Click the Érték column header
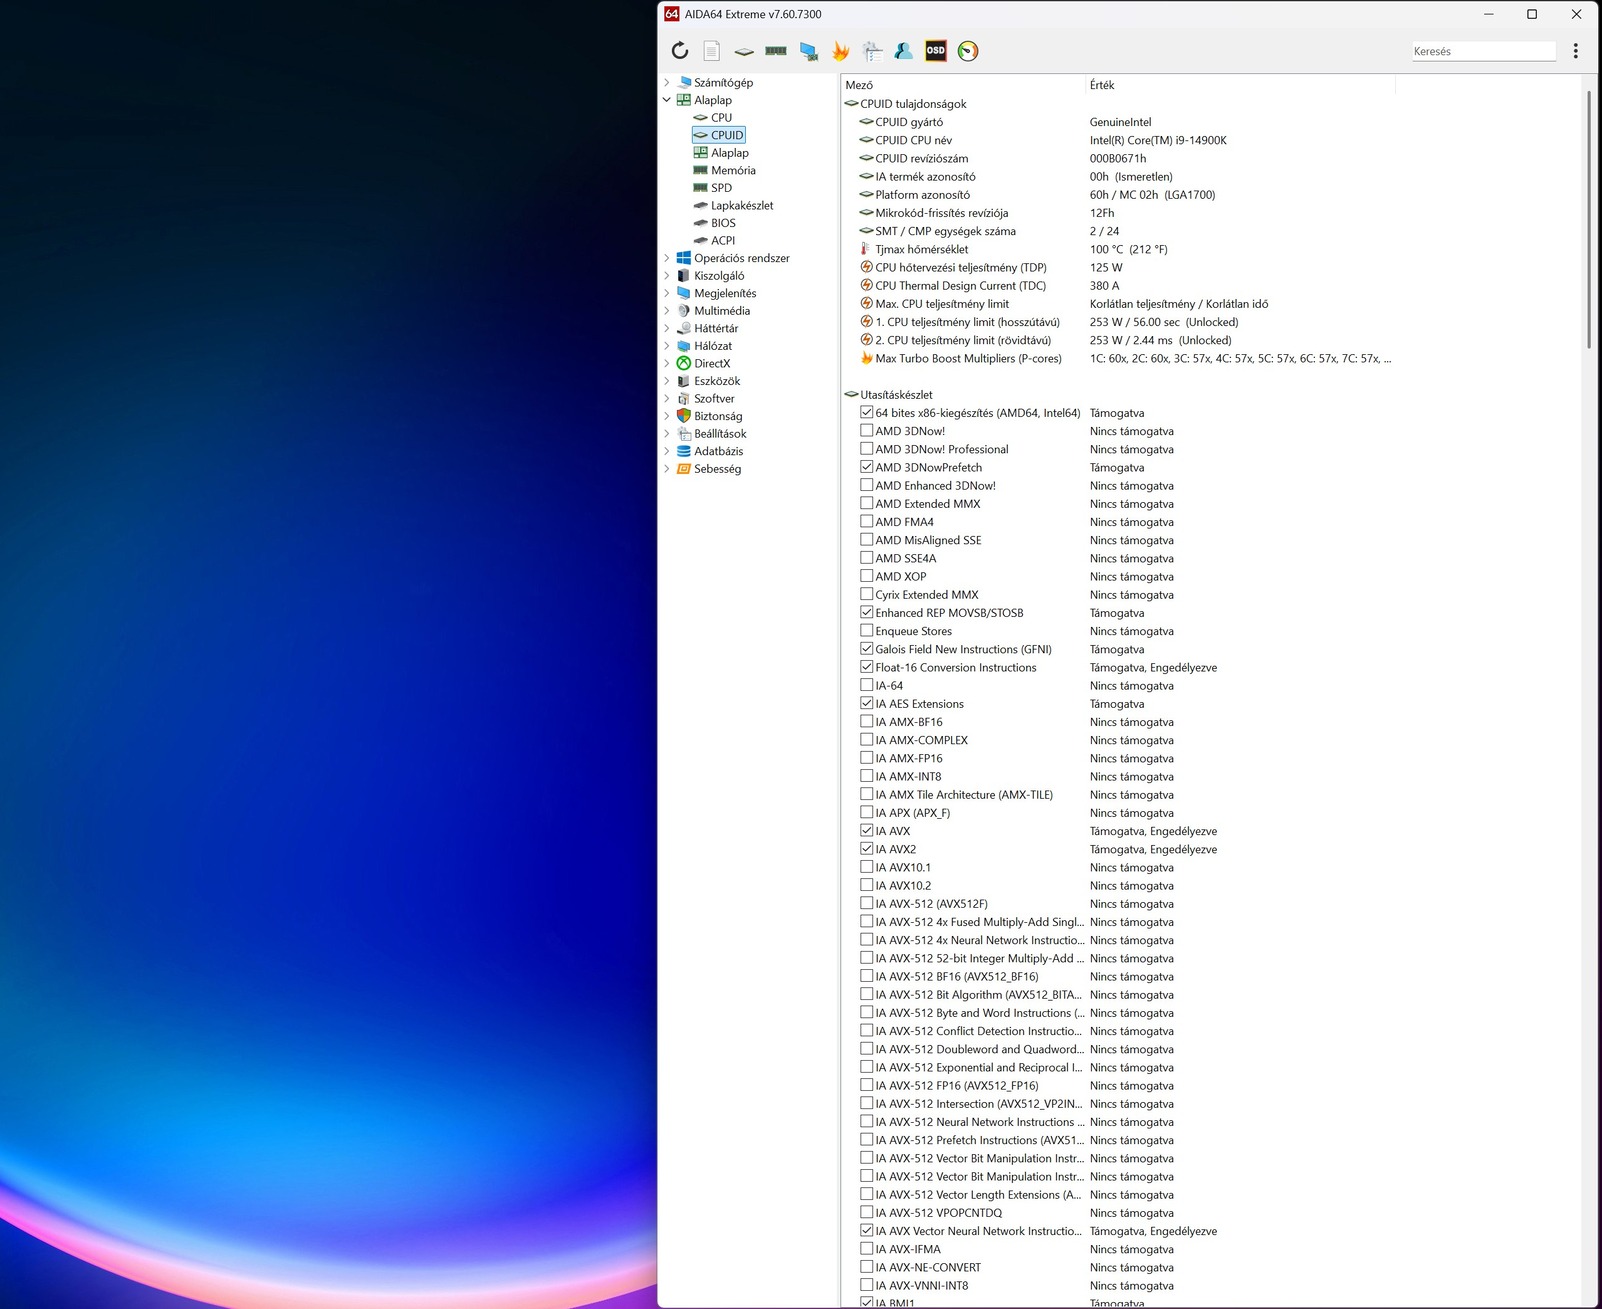 (1240, 85)
